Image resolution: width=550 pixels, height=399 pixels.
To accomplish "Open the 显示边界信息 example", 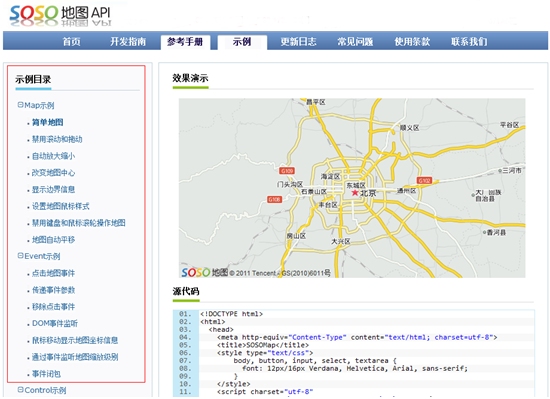I will click(53, 190).
